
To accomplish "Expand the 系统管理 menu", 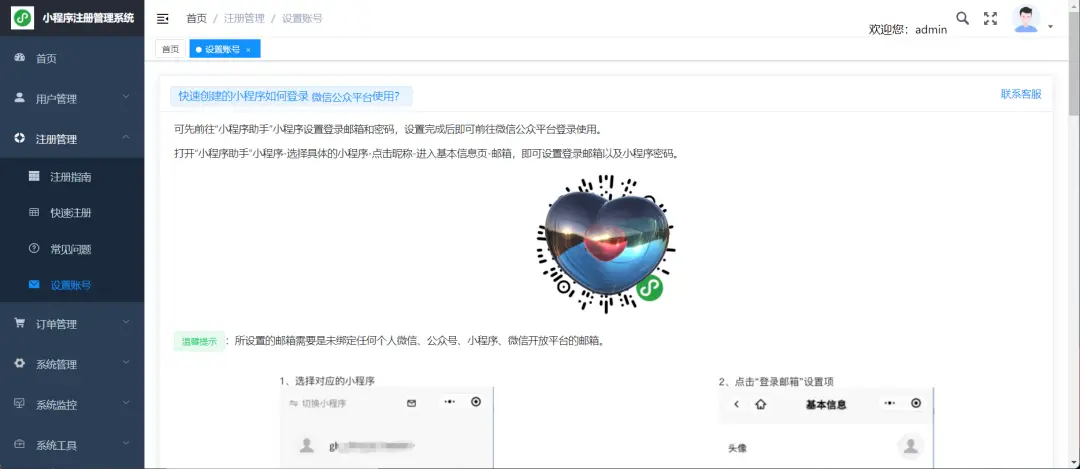I will click(x=72, y=364).
